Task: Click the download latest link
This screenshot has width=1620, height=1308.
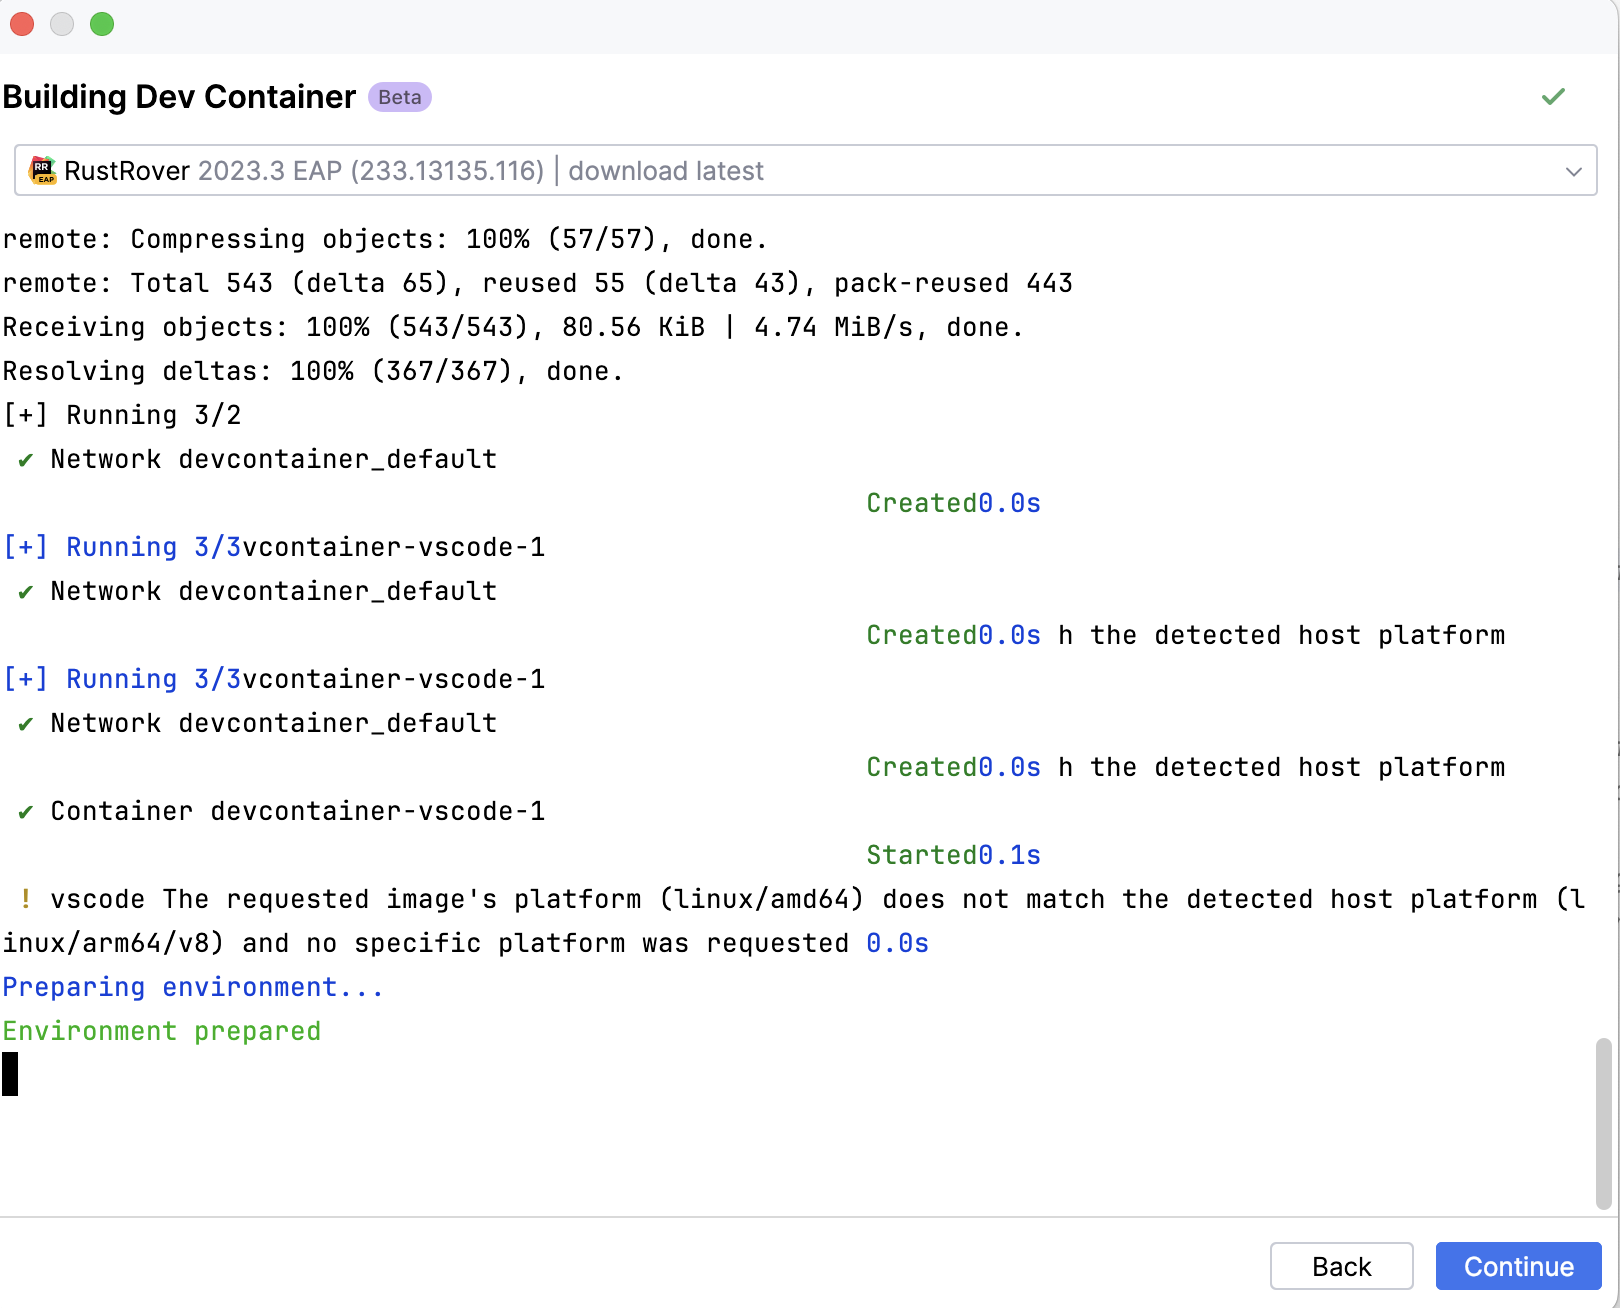Action: [x=665, y=170]
